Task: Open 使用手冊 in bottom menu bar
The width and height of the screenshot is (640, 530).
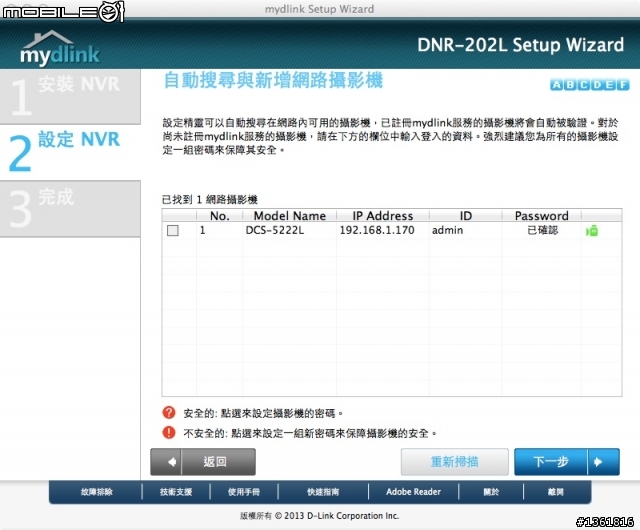Action: tap(244, 492)
